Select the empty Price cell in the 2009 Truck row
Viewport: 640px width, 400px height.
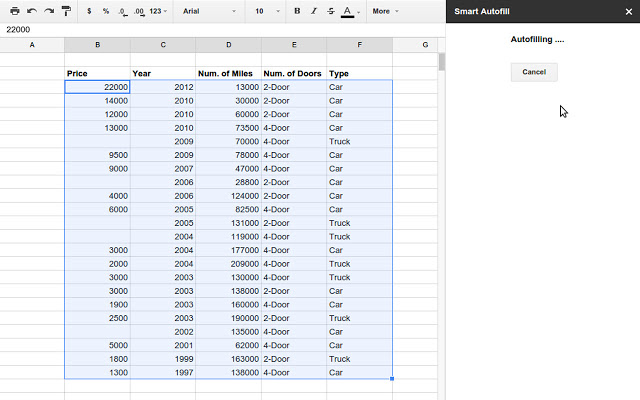click(98, 142)
